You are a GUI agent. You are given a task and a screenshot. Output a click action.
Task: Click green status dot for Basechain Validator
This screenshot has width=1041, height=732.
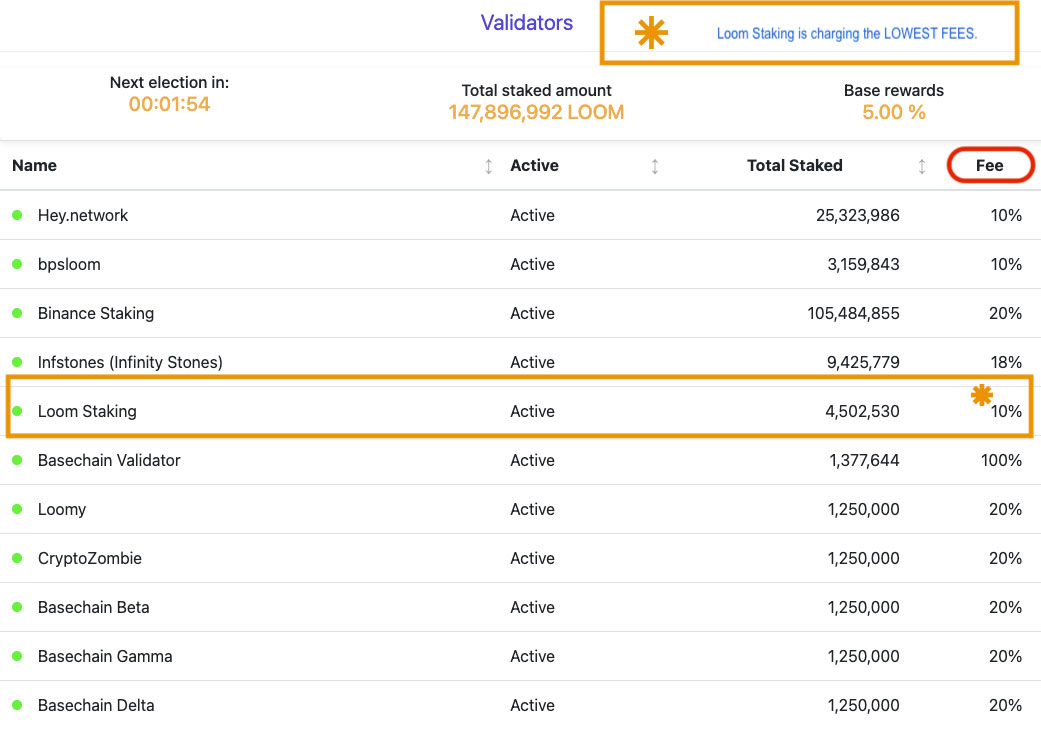click(17, 461)
